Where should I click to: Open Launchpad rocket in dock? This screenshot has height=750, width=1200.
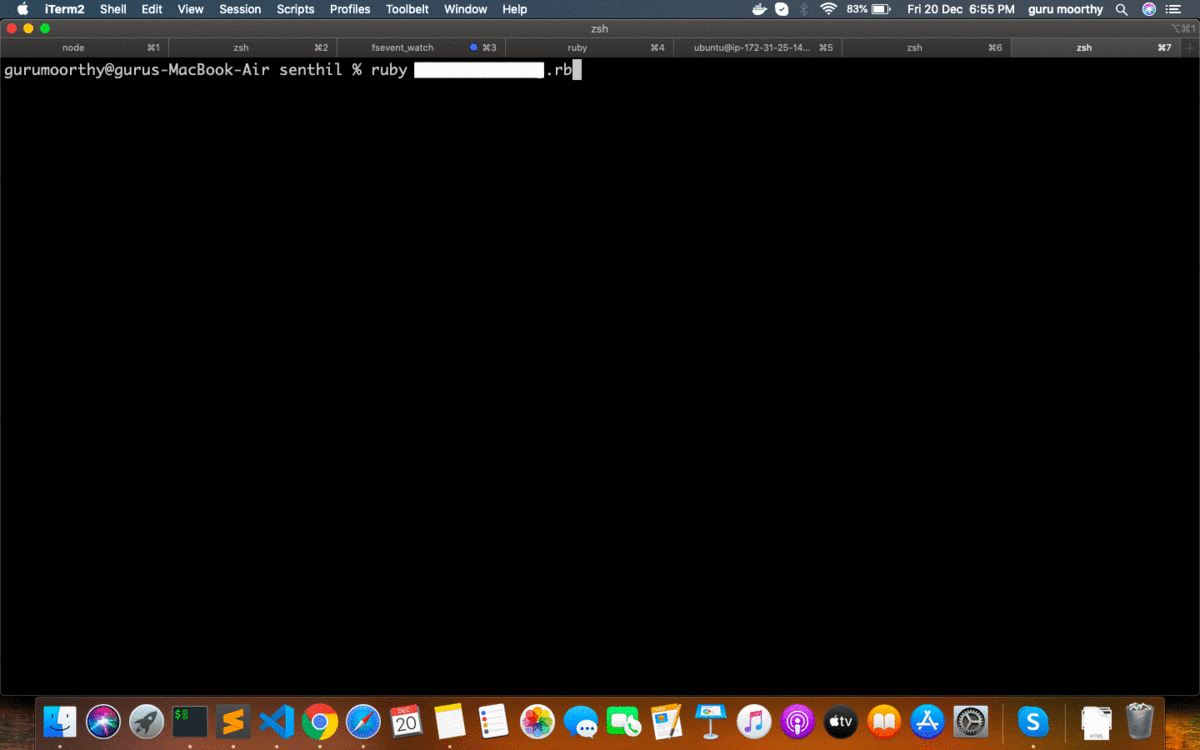point(147,721)
